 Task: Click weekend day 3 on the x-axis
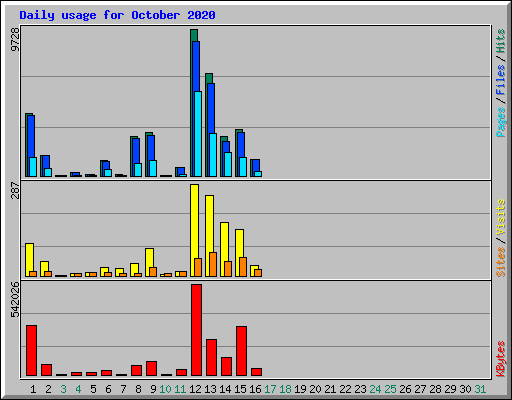(63, 389)
